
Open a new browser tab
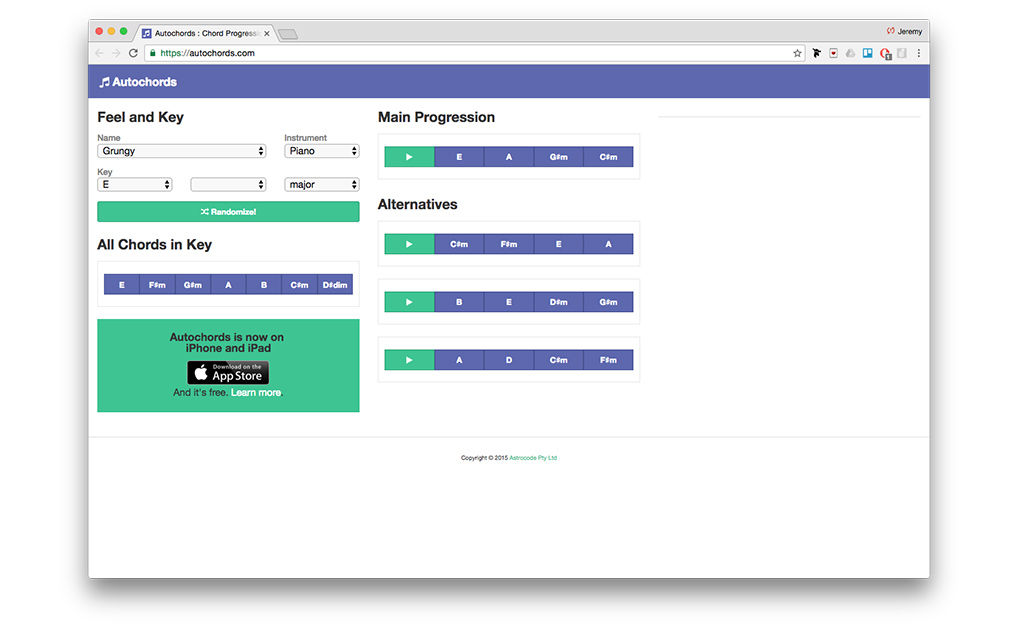click(x=288, y=34)
